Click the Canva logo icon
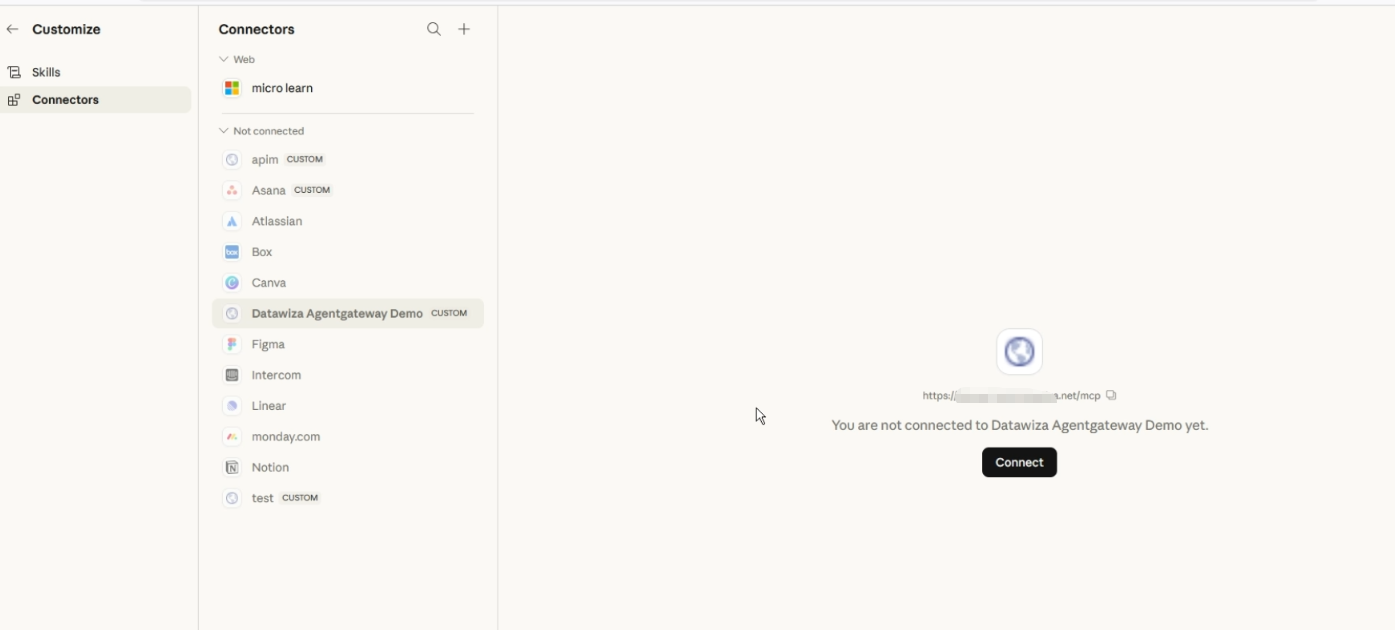The height and width of the screenshot is (630, 1395). pyautogui.click(x=232, y=283)
